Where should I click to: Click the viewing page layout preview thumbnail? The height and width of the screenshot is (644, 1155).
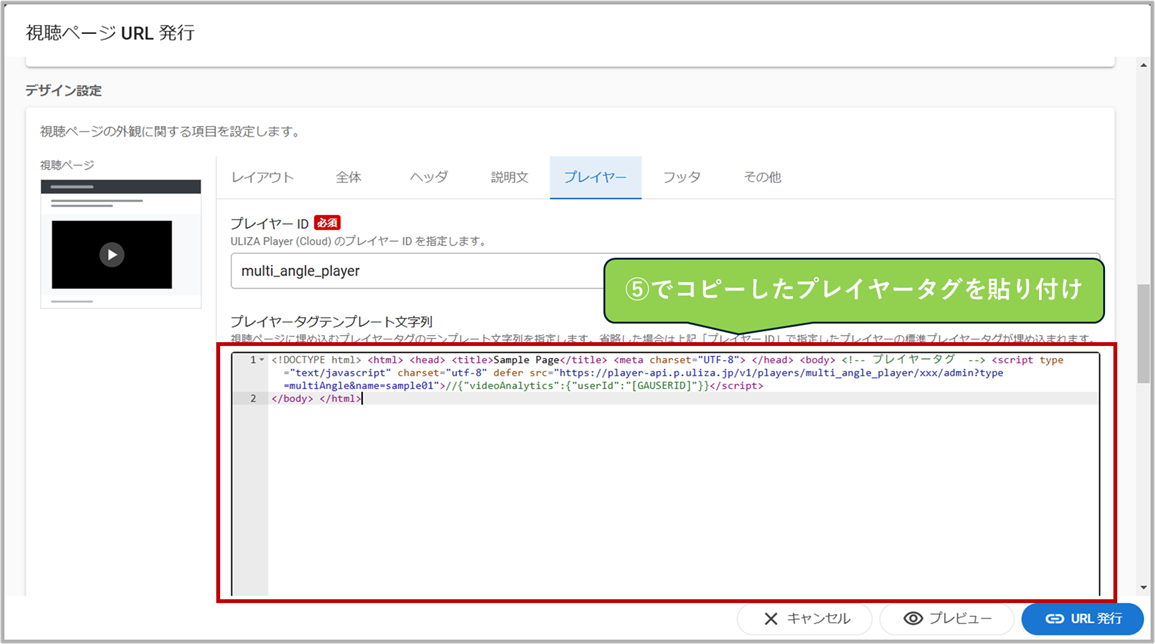[x=121, y=243]
